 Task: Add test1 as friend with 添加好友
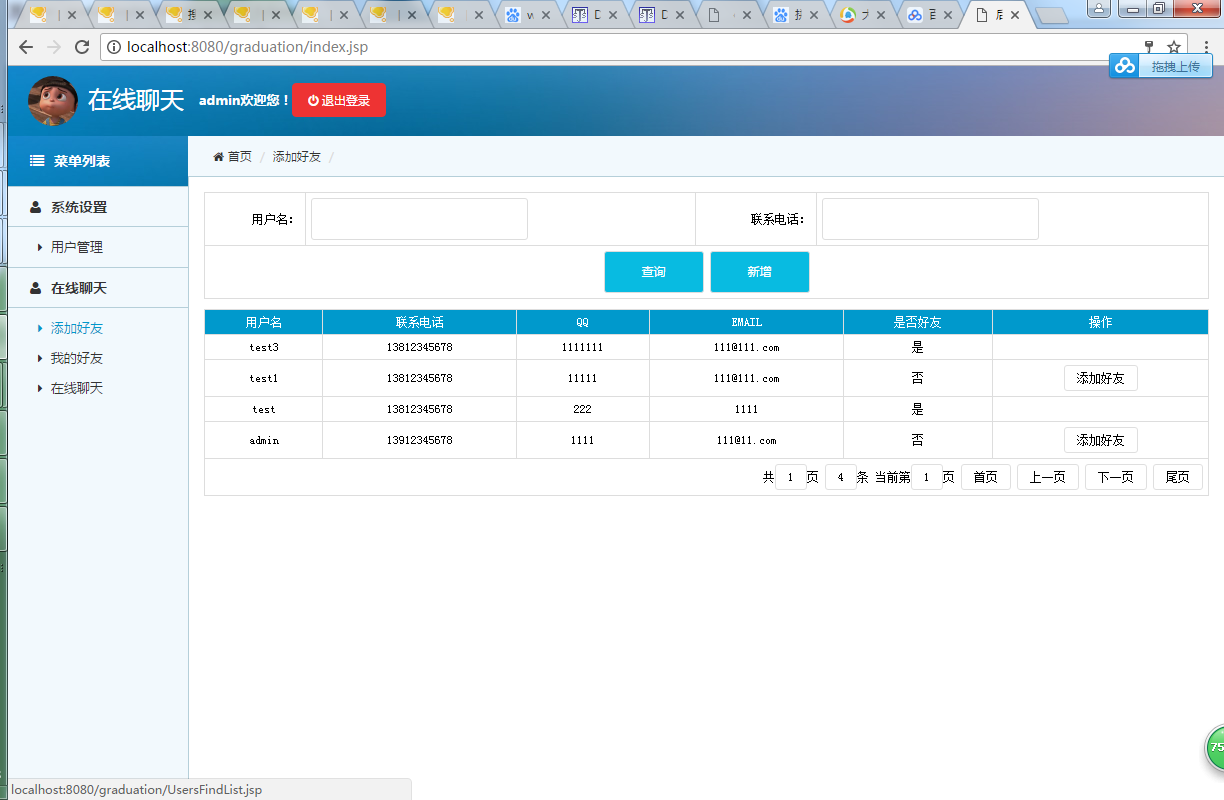[x=1101, y=378]
